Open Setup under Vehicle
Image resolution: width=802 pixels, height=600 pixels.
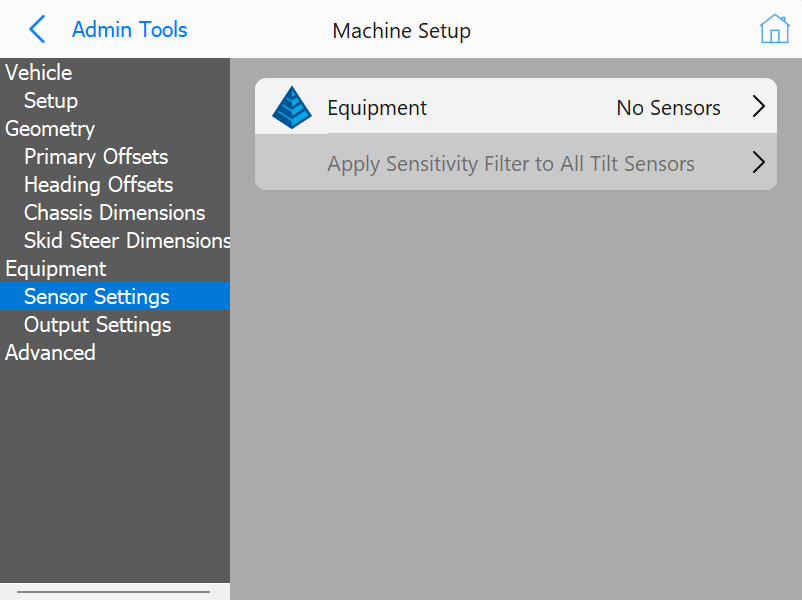coord(51,101)
